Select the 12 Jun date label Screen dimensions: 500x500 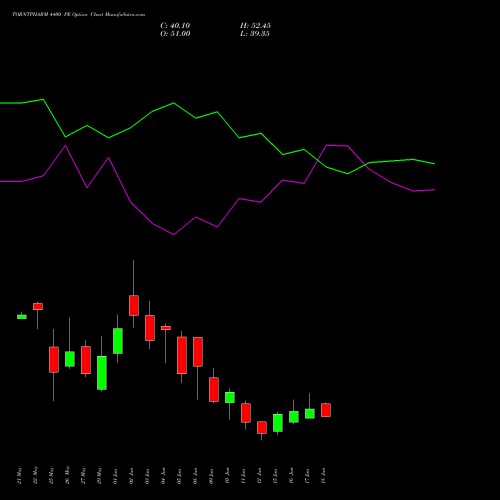click(259, 476)
